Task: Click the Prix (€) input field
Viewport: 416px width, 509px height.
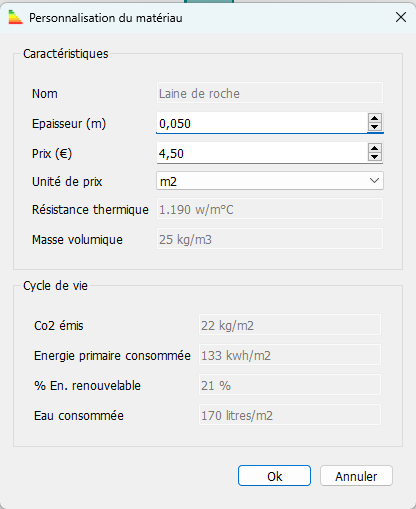Action: click(262, 153)
